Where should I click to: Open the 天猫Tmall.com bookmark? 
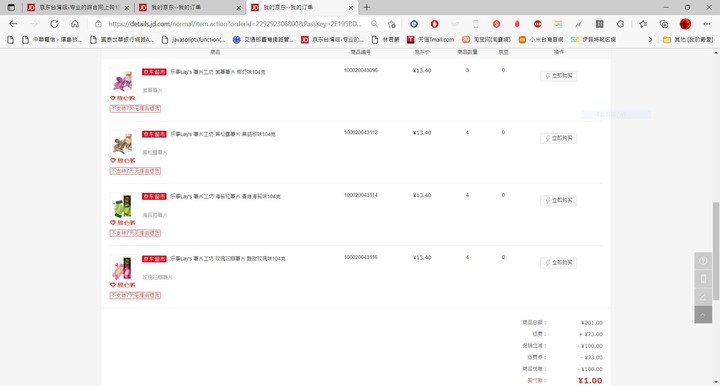coord(430,40)
